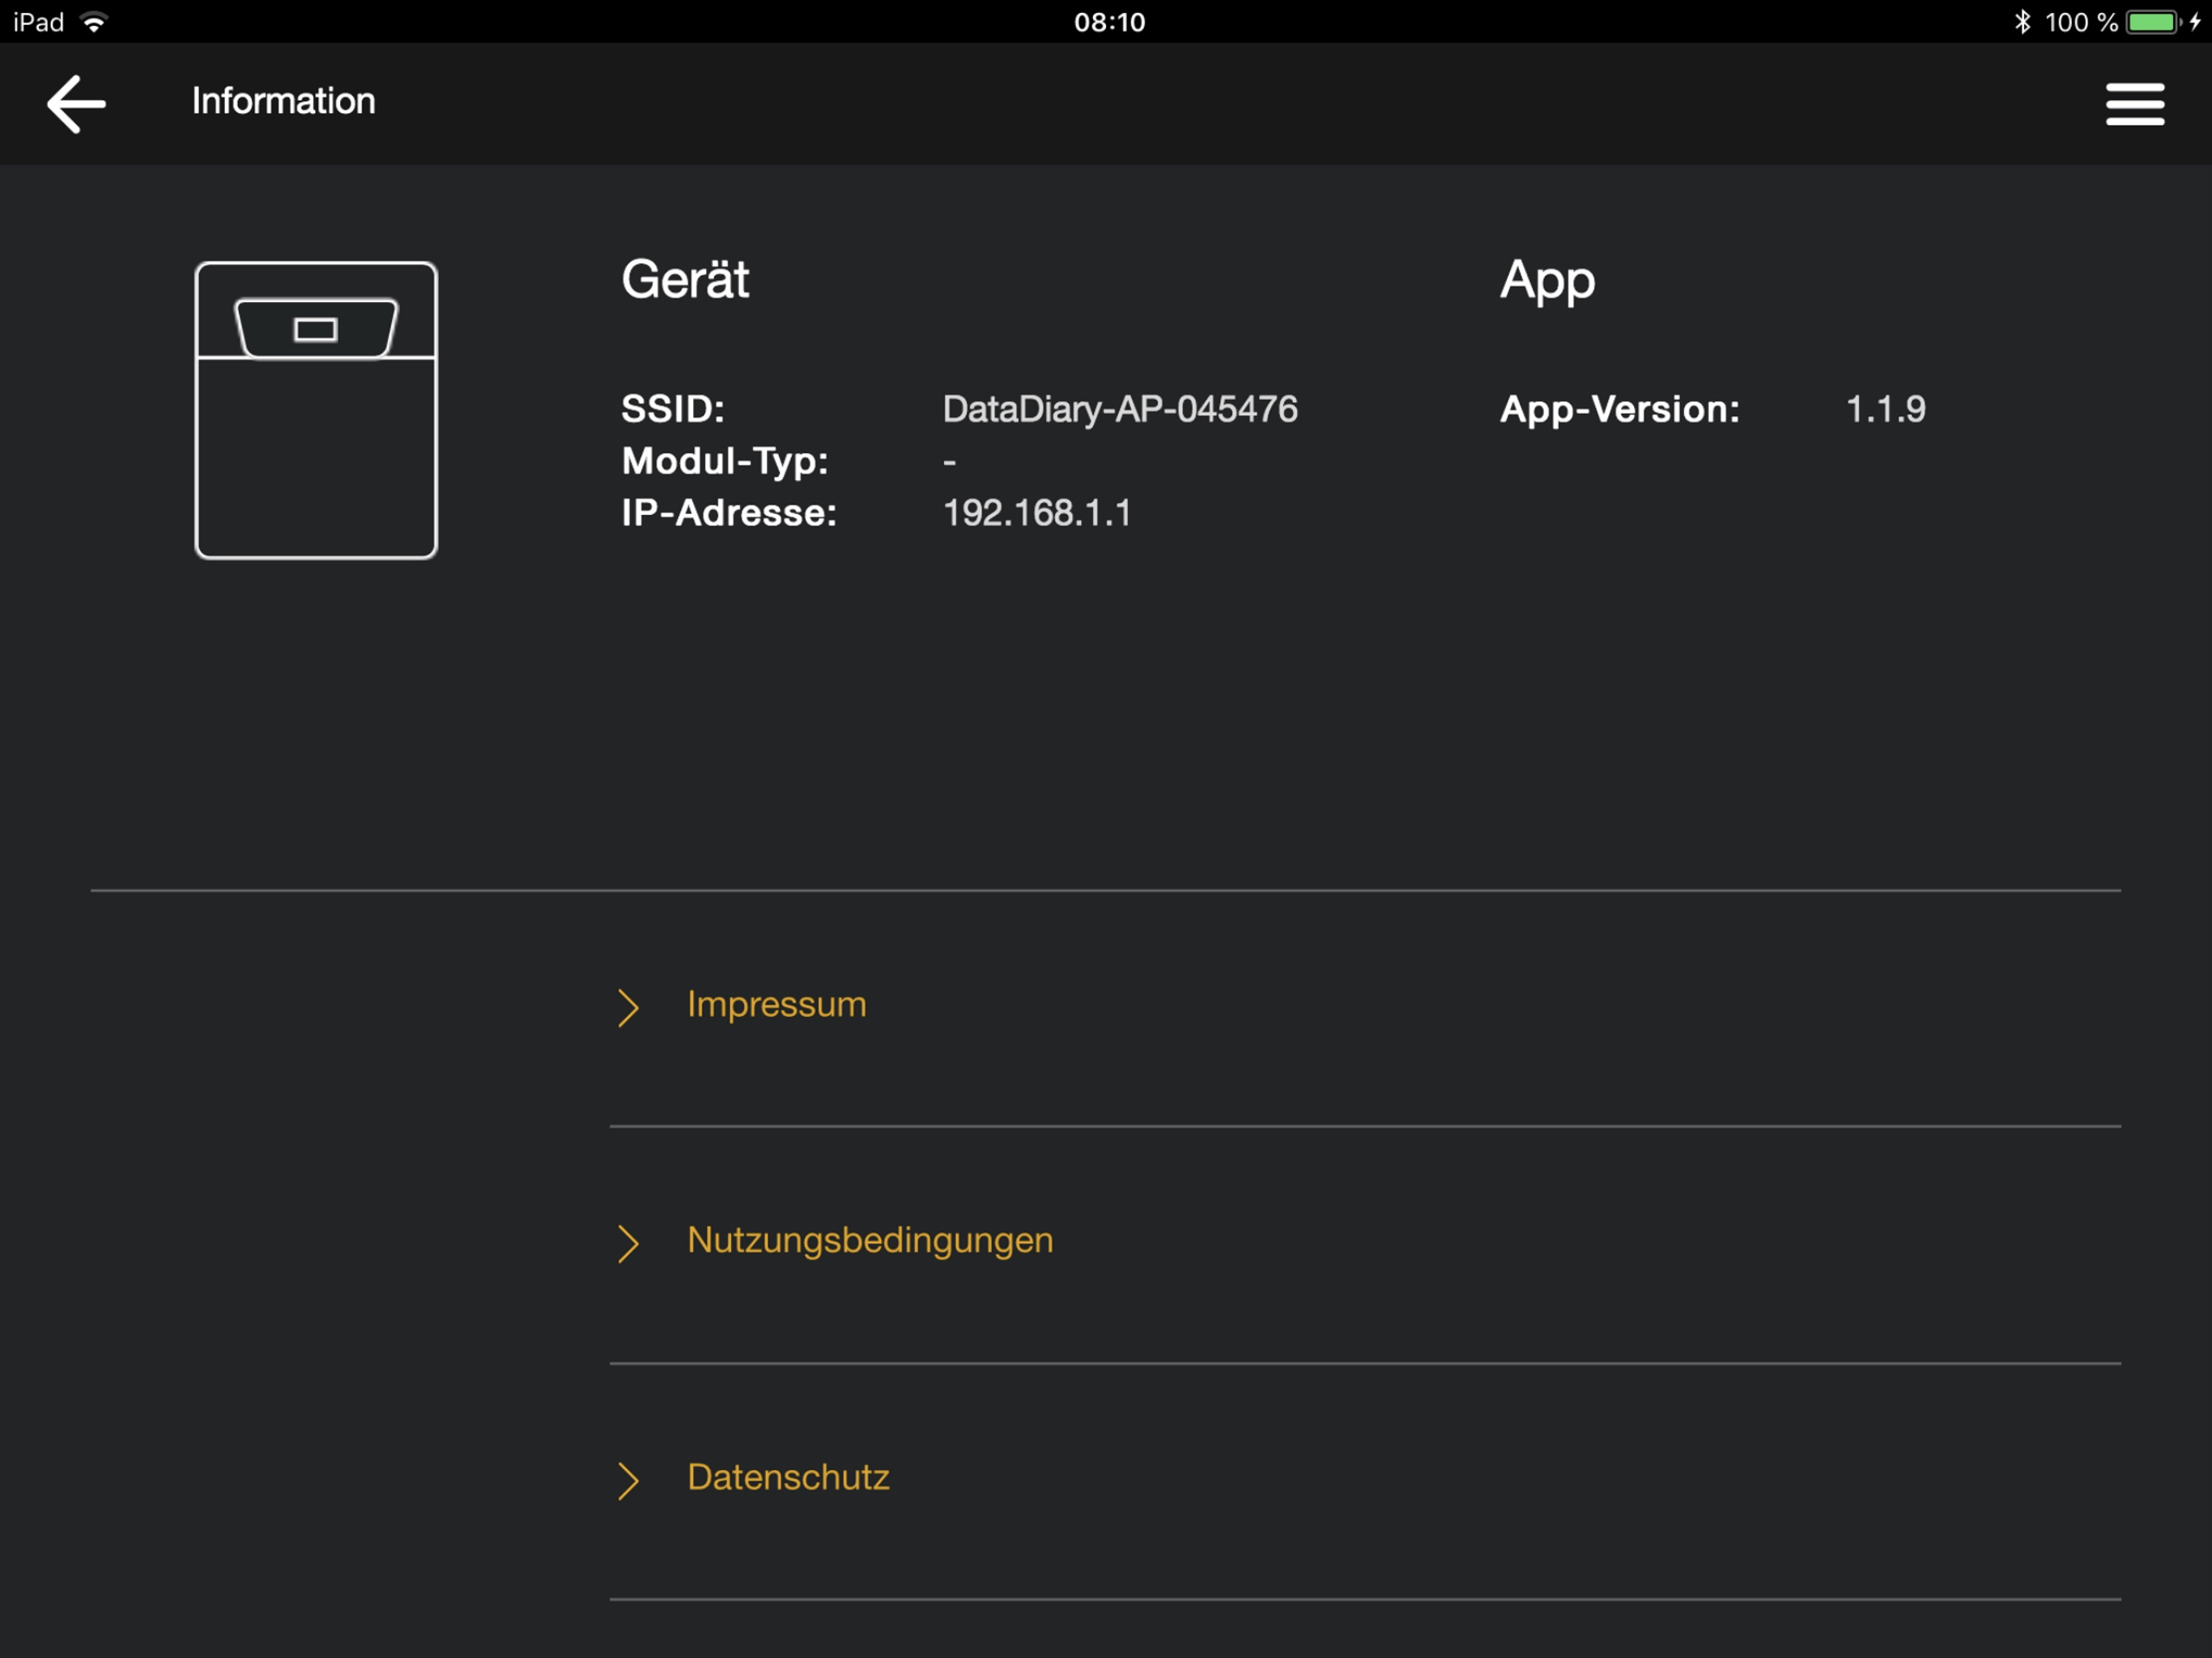The image size is (2212, 1658).
Task: Expand the Impressum chevron arrow
Action: [627, 1007]
